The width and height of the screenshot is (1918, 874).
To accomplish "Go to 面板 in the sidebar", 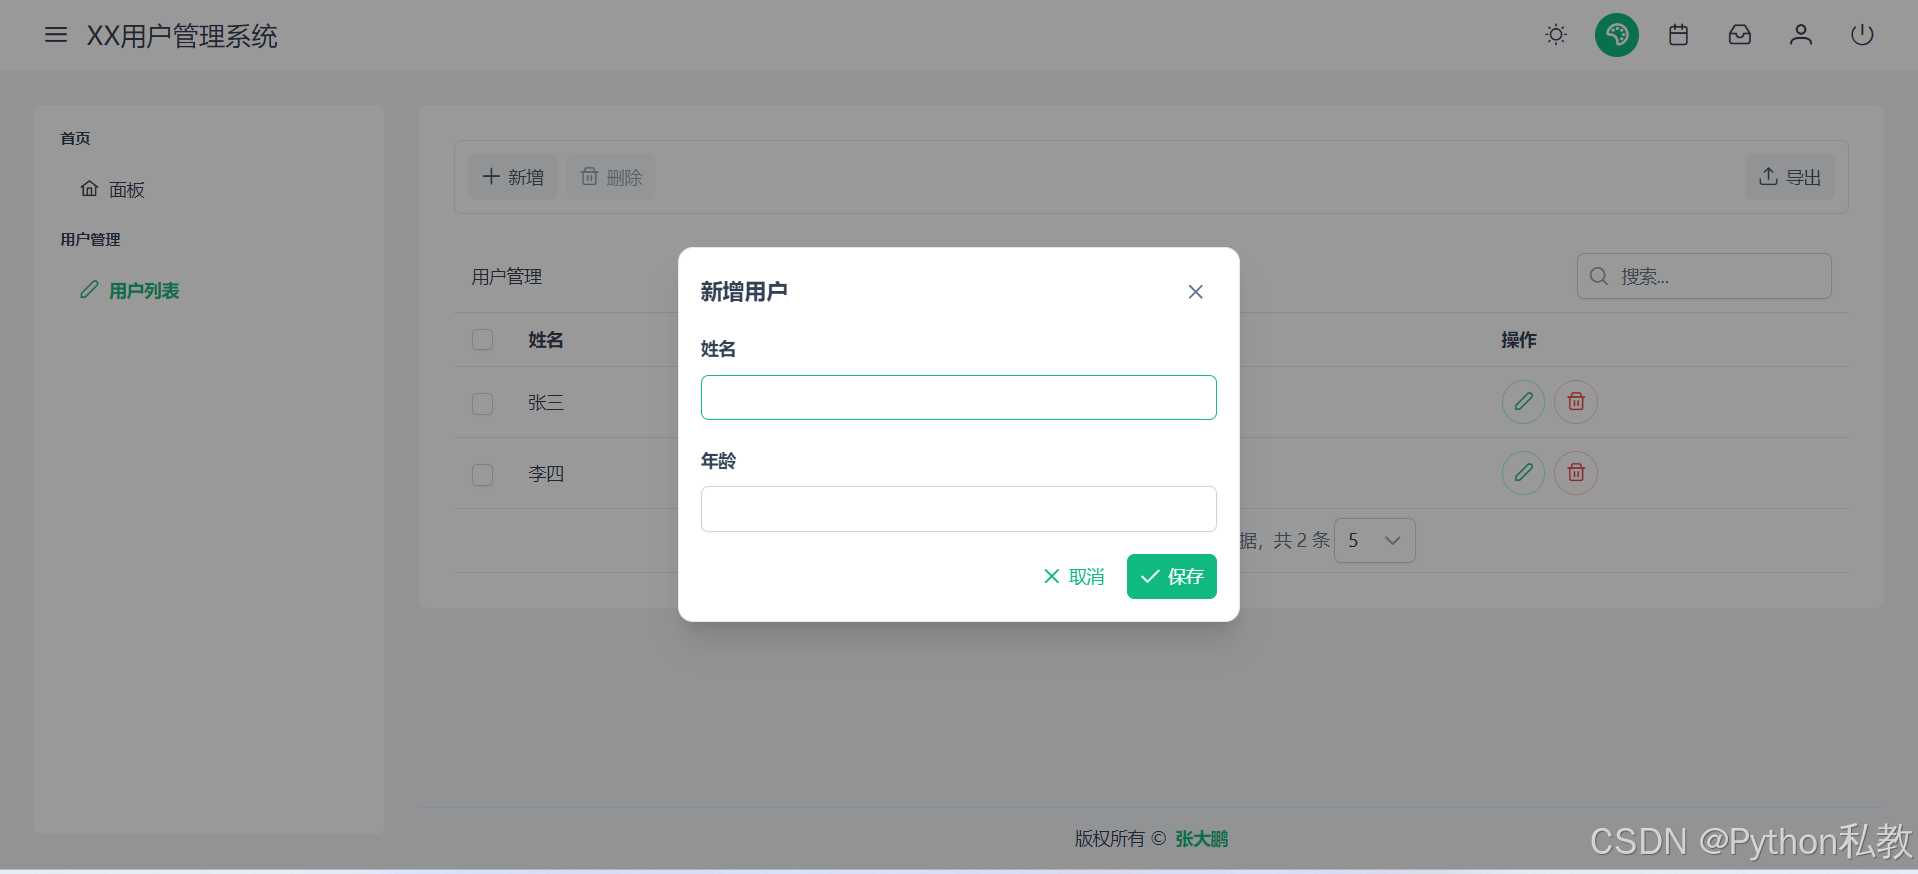I will pyautogui.click(x=113, y=189).
